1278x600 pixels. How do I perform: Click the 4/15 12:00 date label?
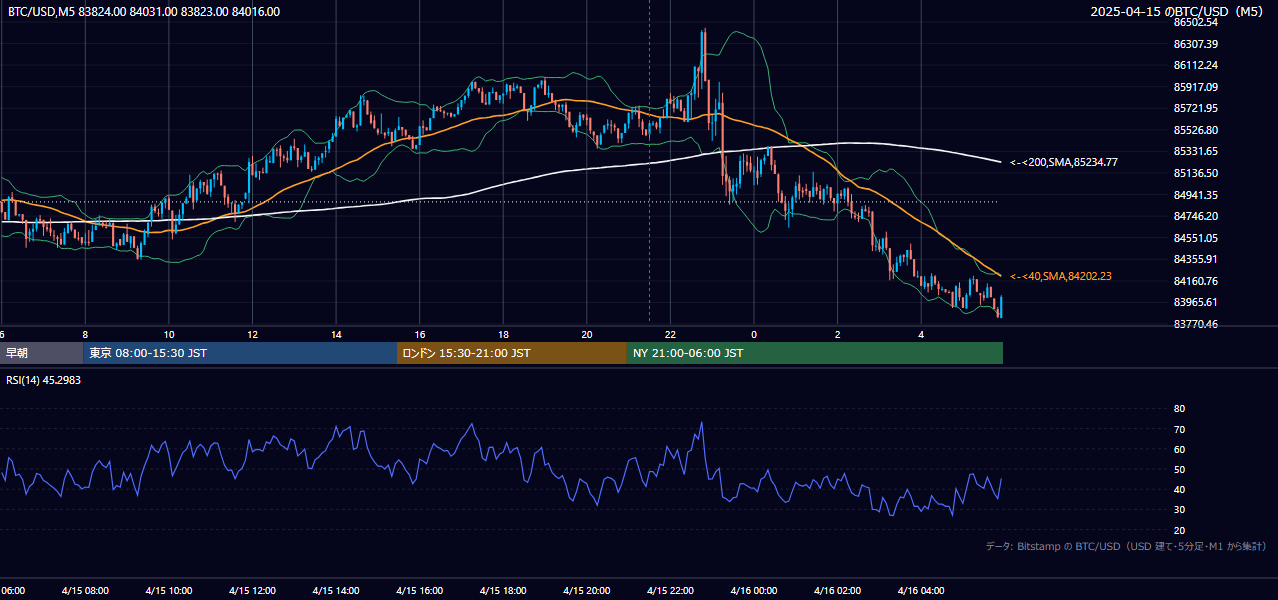pos(252,590)
